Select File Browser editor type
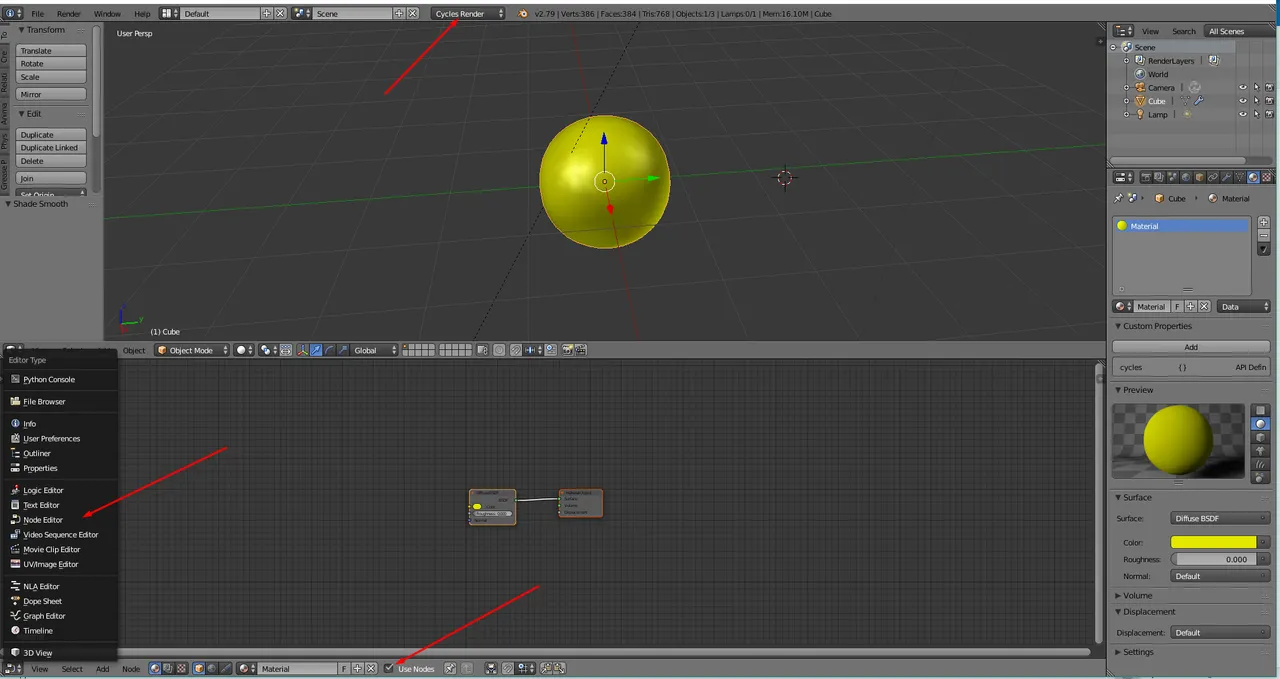 click(x=44, y=401)
